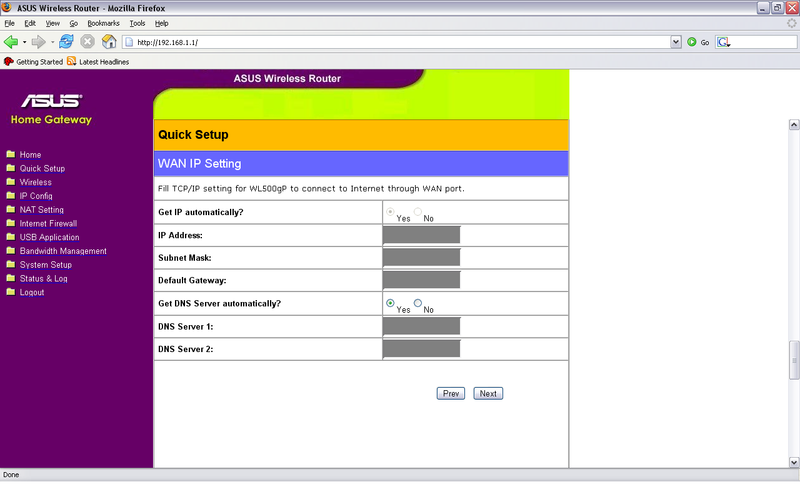Open the NAT Setting sidebar link

coord(42,210)
